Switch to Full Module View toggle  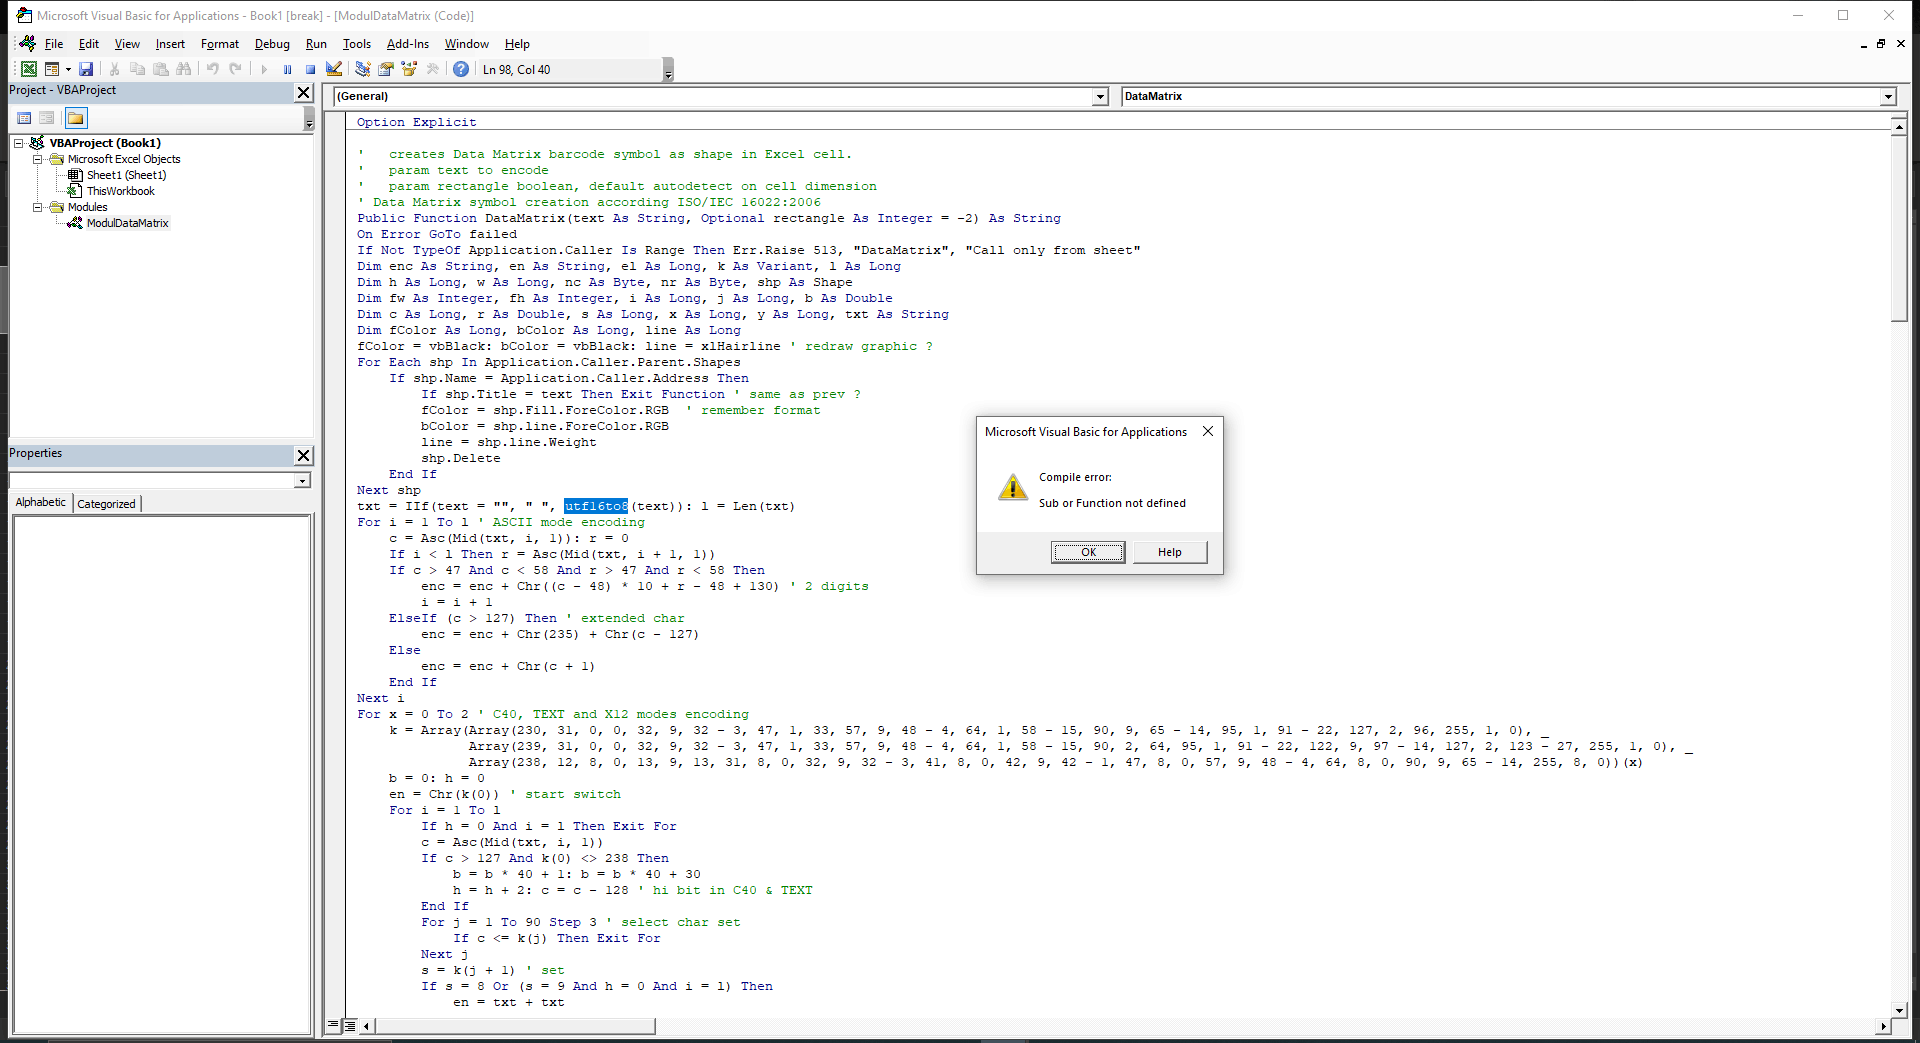tap(350, 1025)
